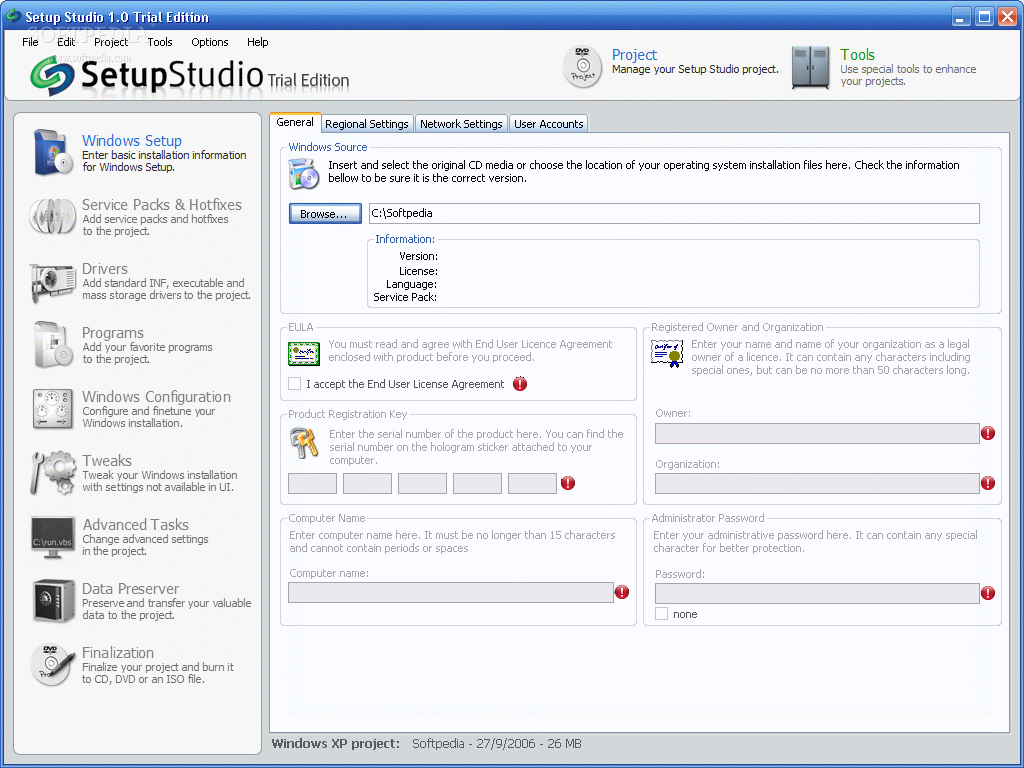The width and height of the screenshot is (1024, 768).
Task: Open the Tweaks sidebar heading
Action: click(107, 460)
